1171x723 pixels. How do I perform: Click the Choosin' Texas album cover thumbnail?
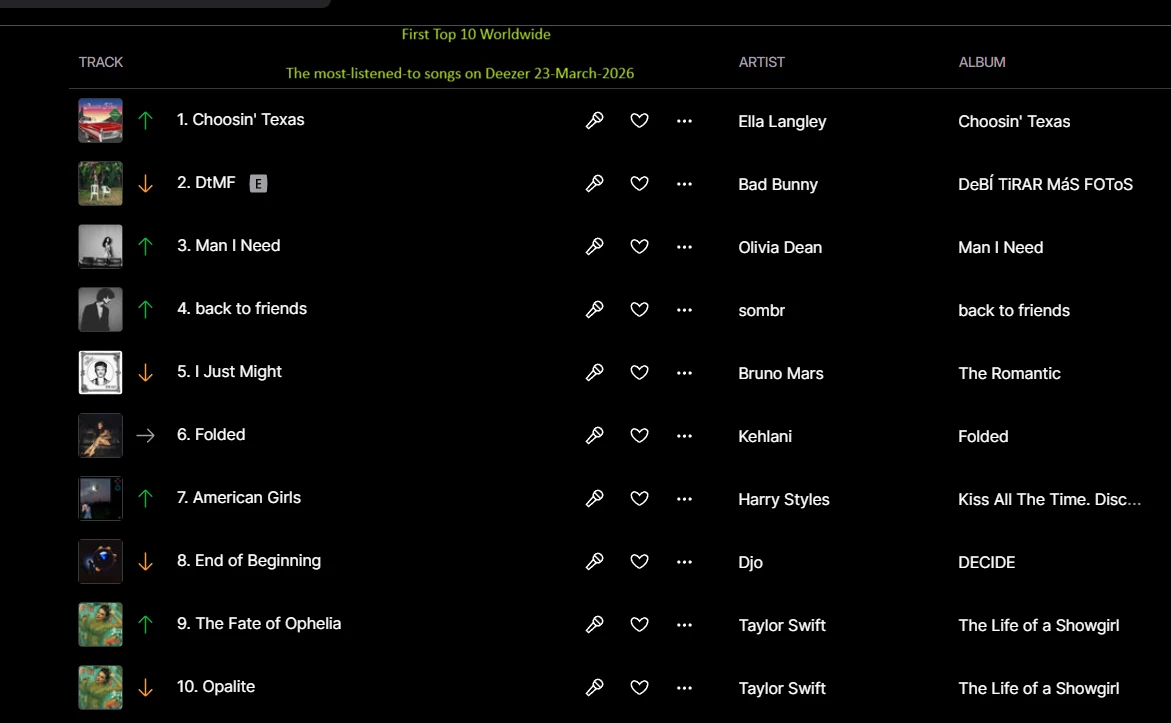tap(101, 120)
